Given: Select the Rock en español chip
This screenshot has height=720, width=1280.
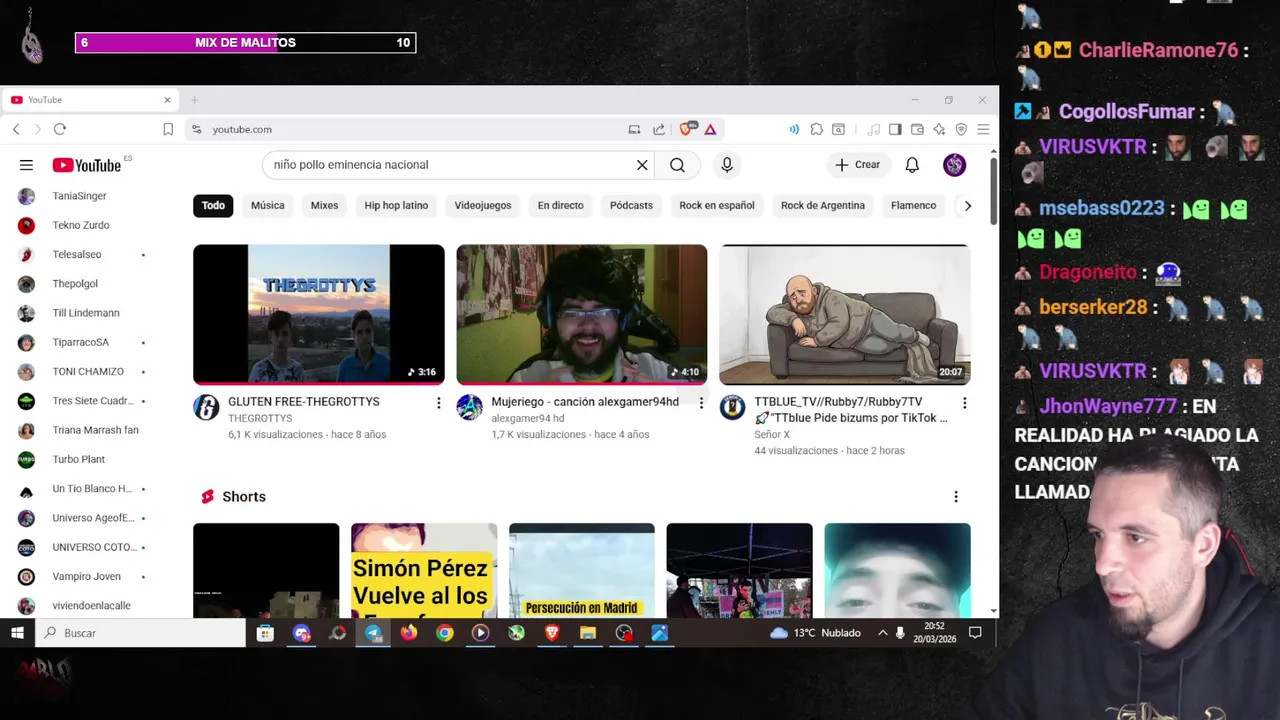Looking at the screenshot, I should [x=717, y=205].
